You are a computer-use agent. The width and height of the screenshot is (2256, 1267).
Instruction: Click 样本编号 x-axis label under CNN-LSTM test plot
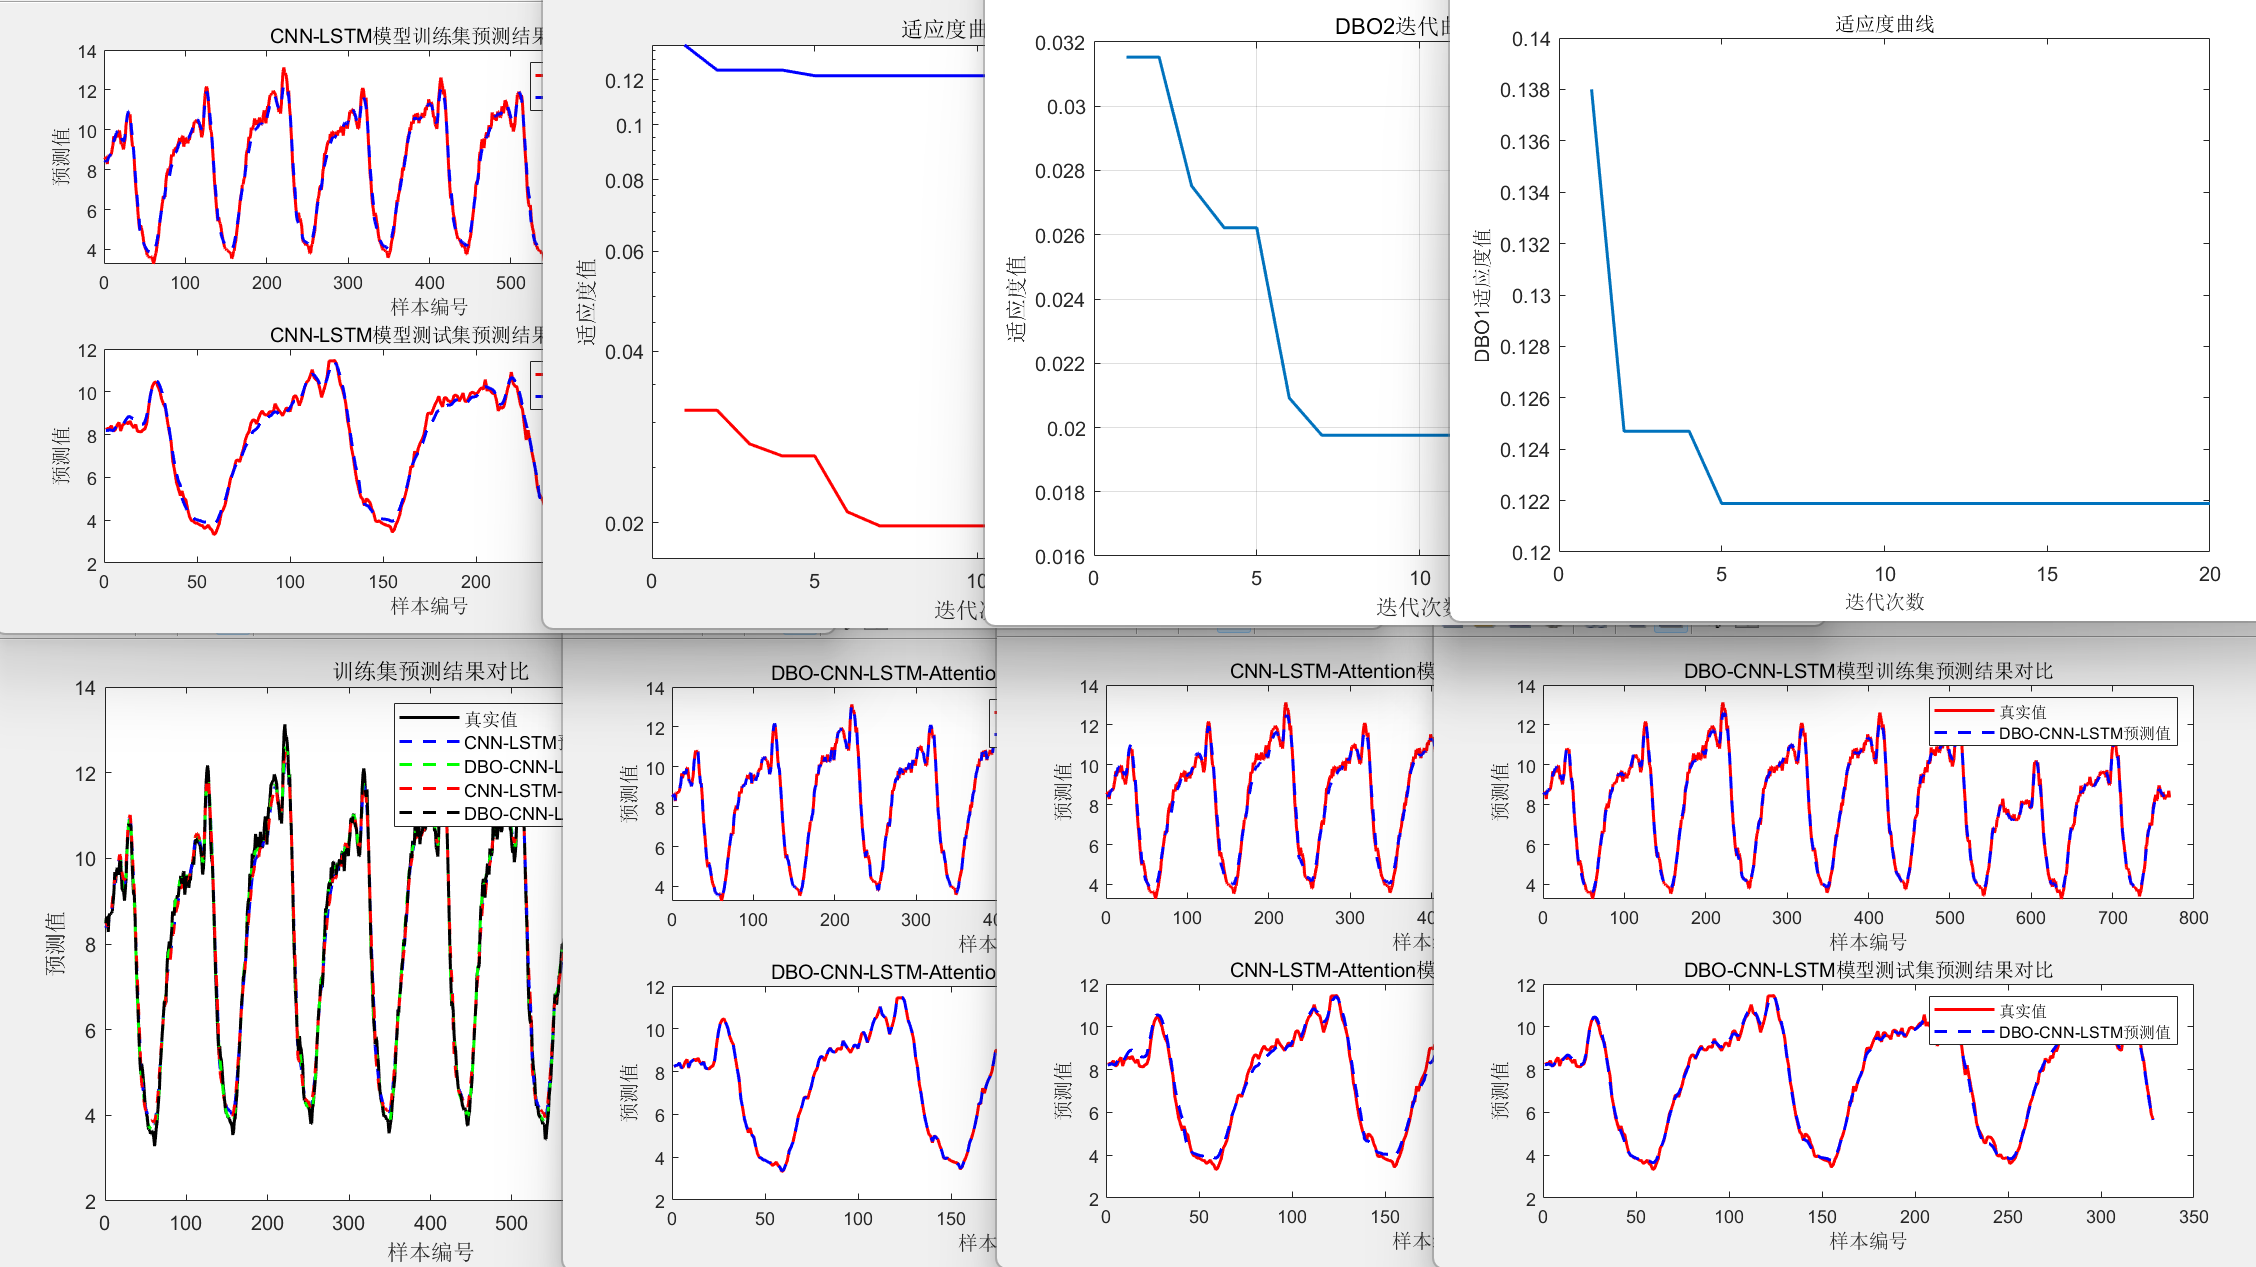(429, 606)
